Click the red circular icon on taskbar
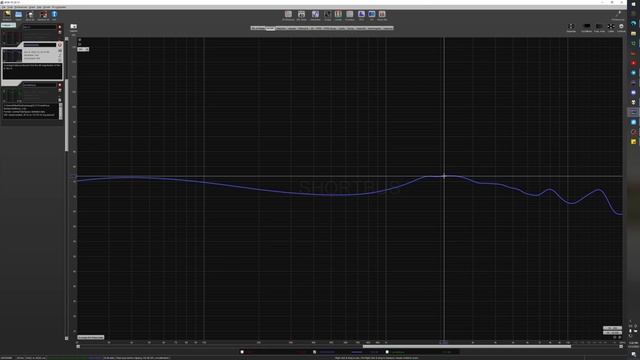This screenshot has height=360, width=640. 633,63
